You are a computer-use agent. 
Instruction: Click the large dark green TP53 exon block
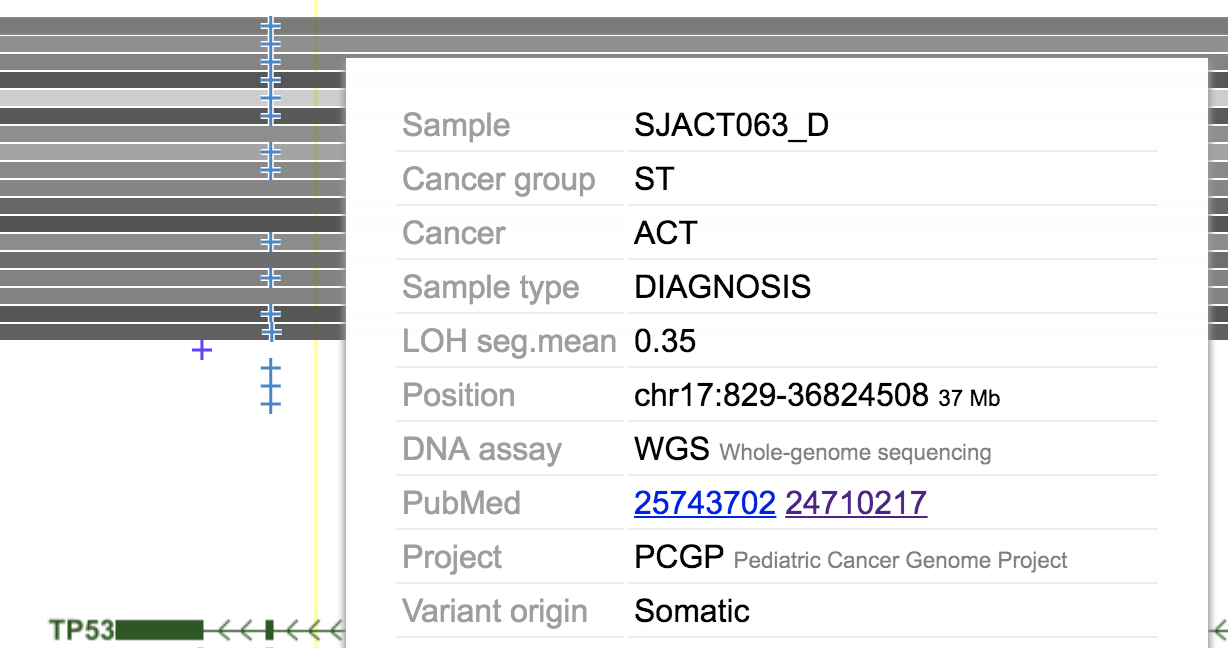pos(160,630)
